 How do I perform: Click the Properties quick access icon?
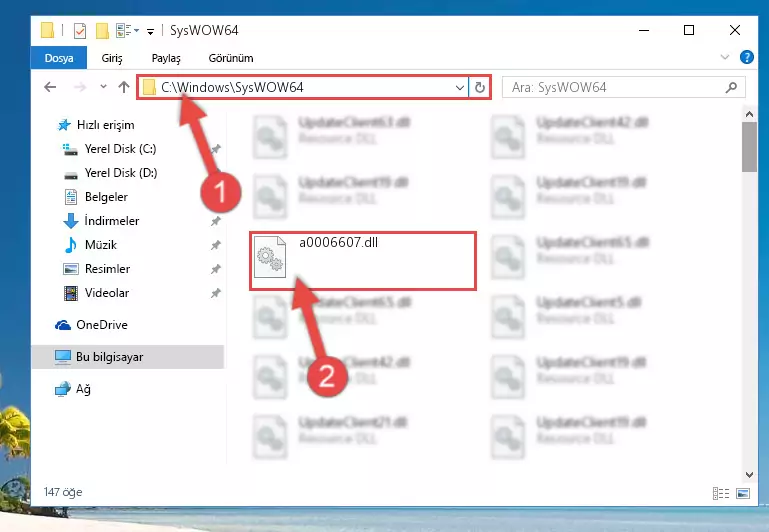(79, 30)
